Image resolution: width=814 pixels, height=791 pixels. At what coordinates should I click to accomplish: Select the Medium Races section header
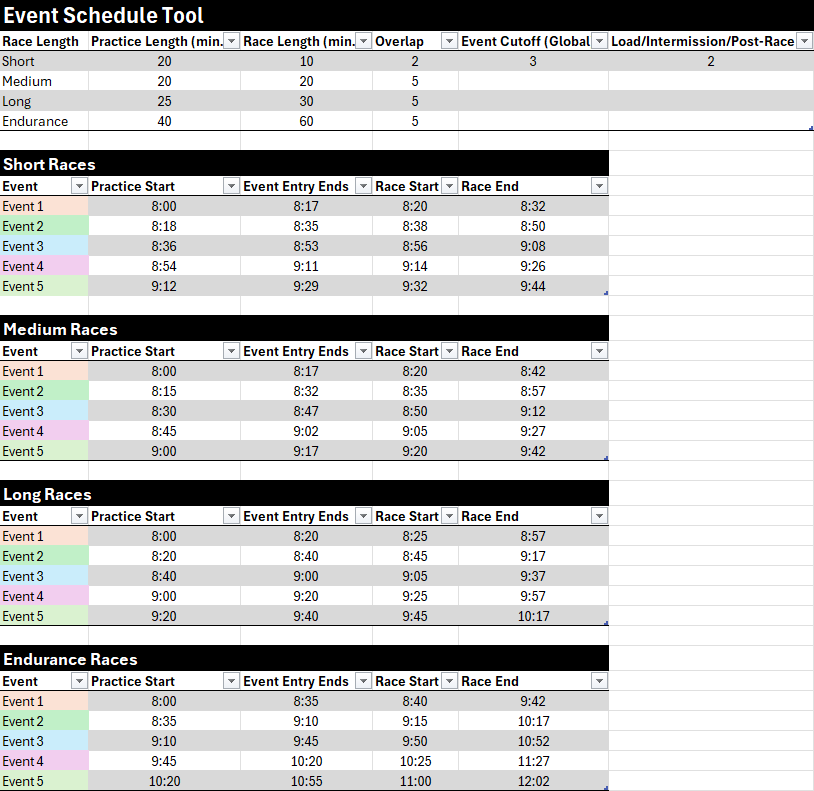click(x=304, y=329)
